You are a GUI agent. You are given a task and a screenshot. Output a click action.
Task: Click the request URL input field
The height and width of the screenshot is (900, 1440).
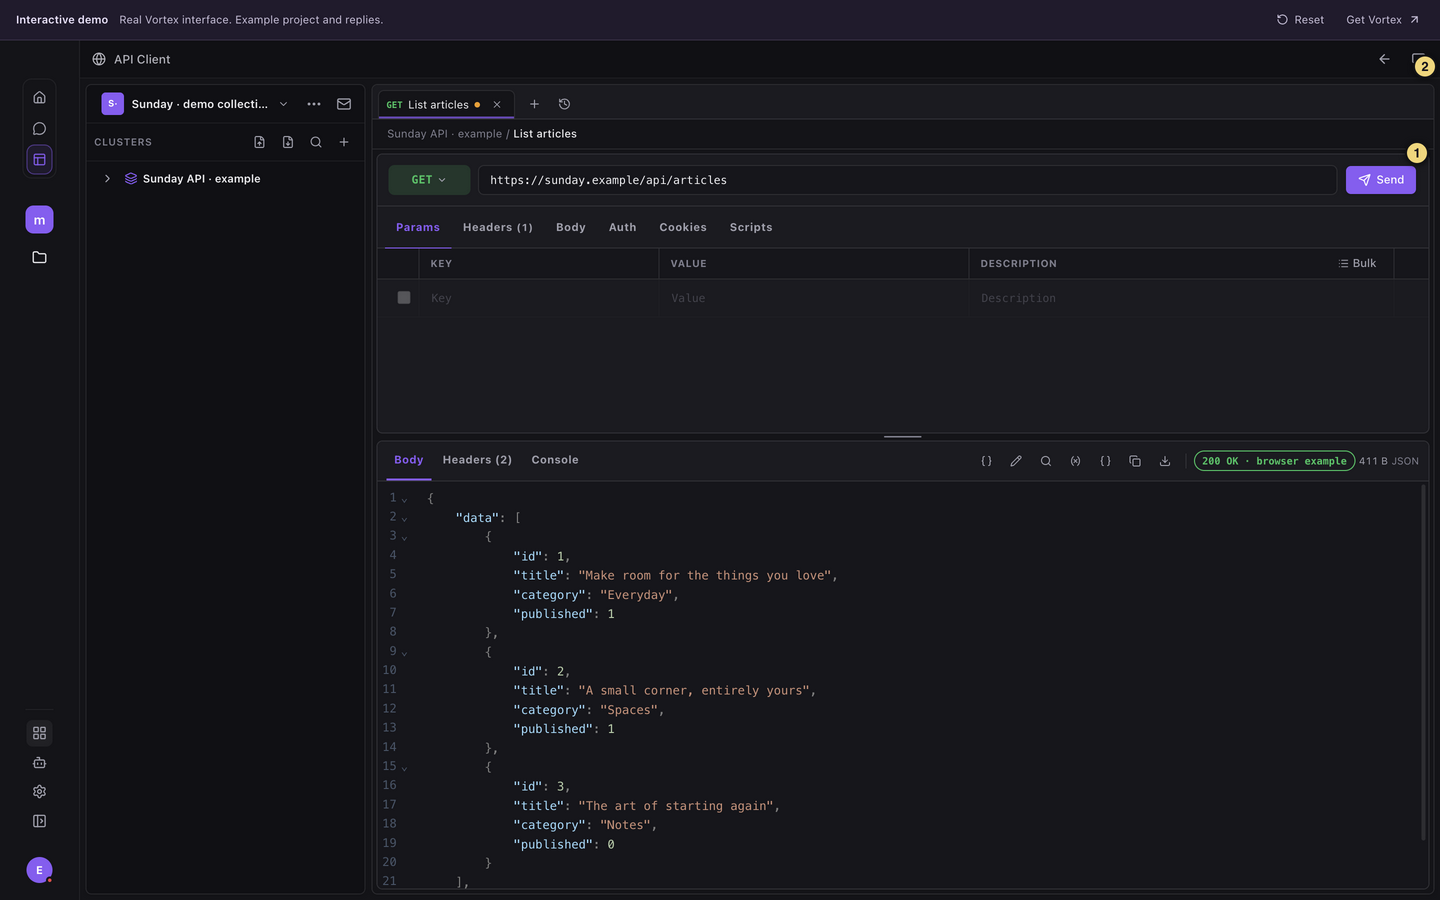point(907,180)
